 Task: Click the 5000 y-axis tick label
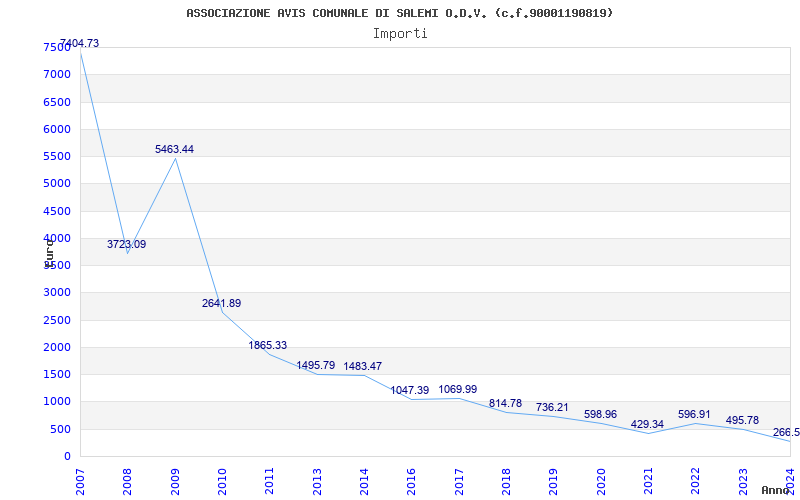tap(57, 184)
